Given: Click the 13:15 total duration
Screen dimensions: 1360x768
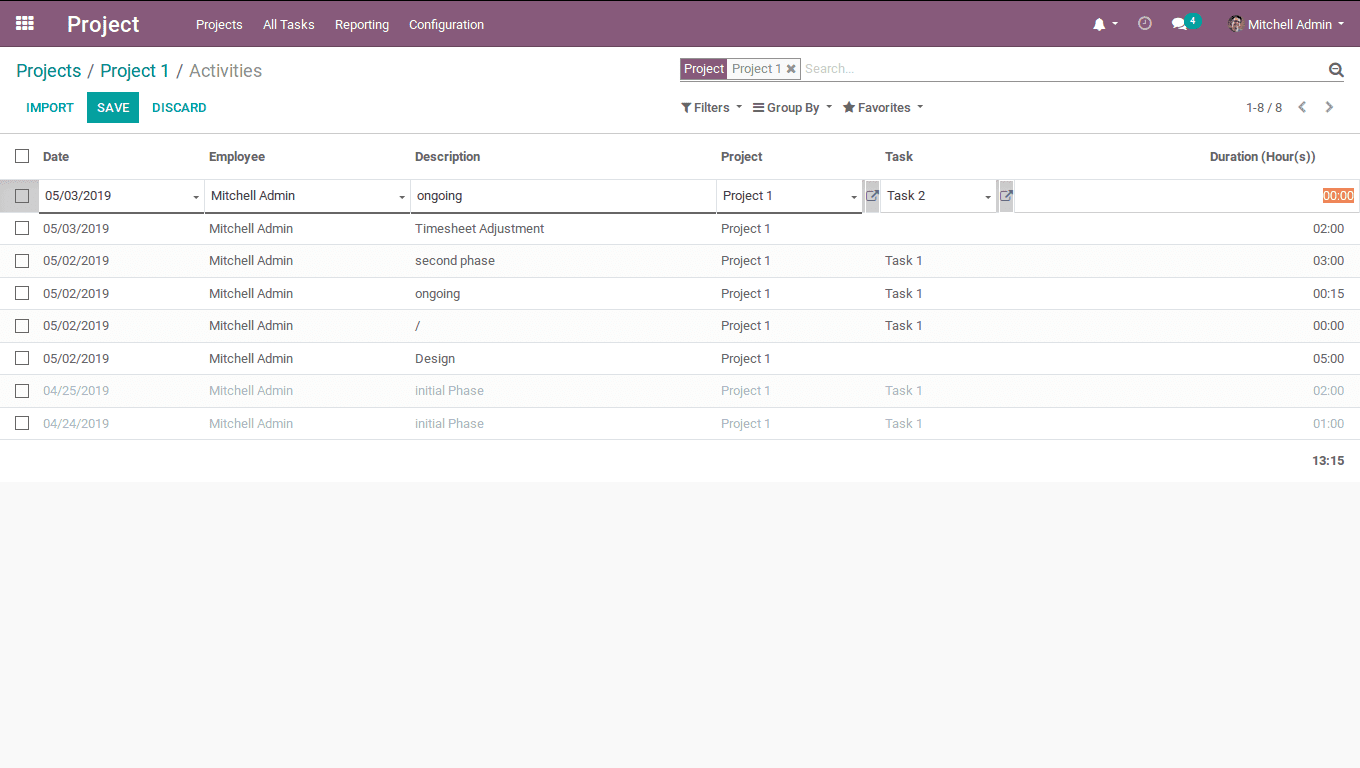Looking at the screenshot, I should [1328, 461].
